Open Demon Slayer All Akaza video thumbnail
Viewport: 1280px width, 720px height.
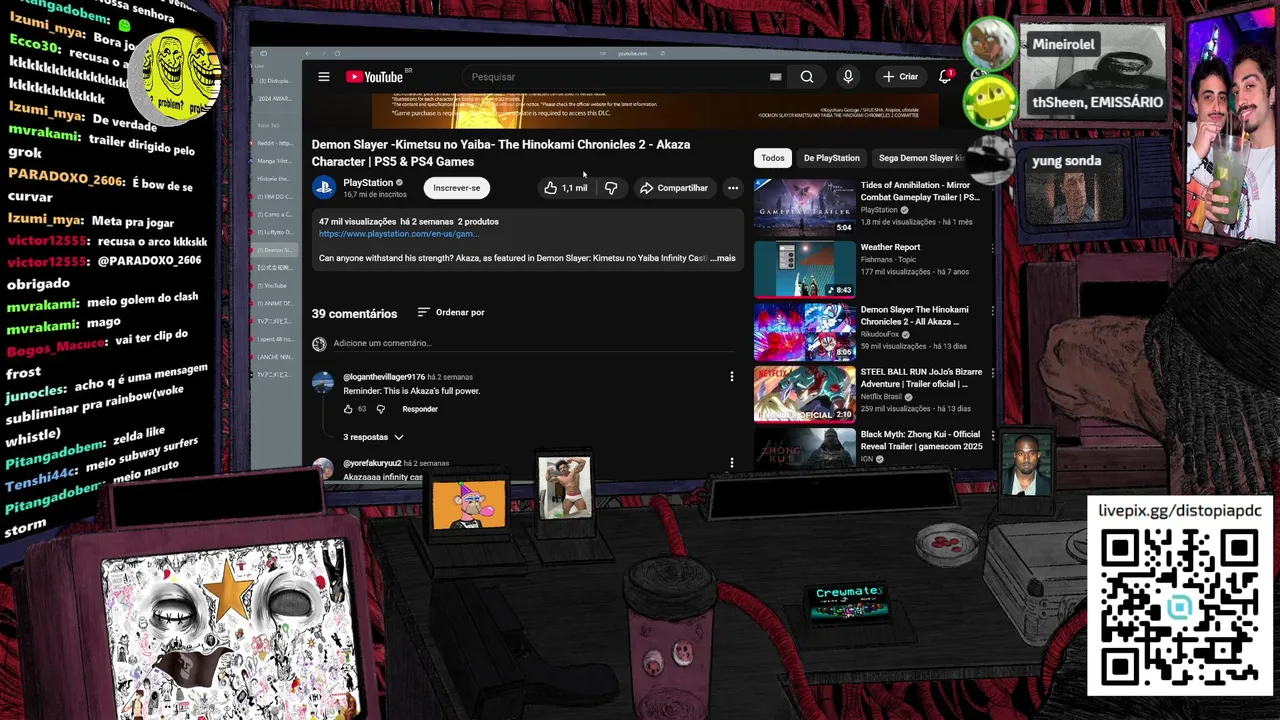(x=804, y=332)
